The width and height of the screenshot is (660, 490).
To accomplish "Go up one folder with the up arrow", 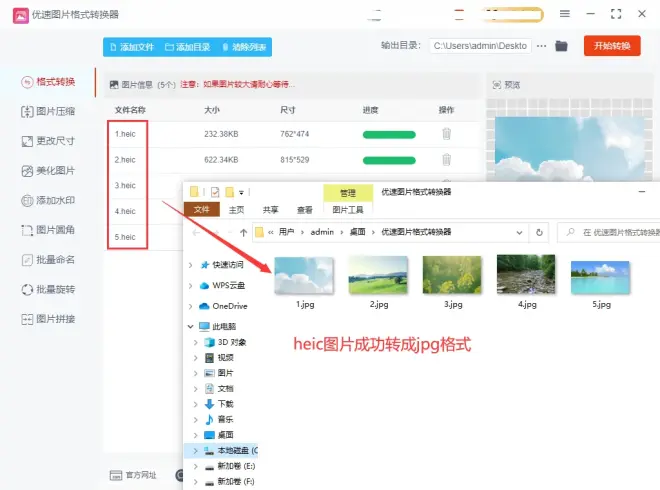I will pos(243,232).
